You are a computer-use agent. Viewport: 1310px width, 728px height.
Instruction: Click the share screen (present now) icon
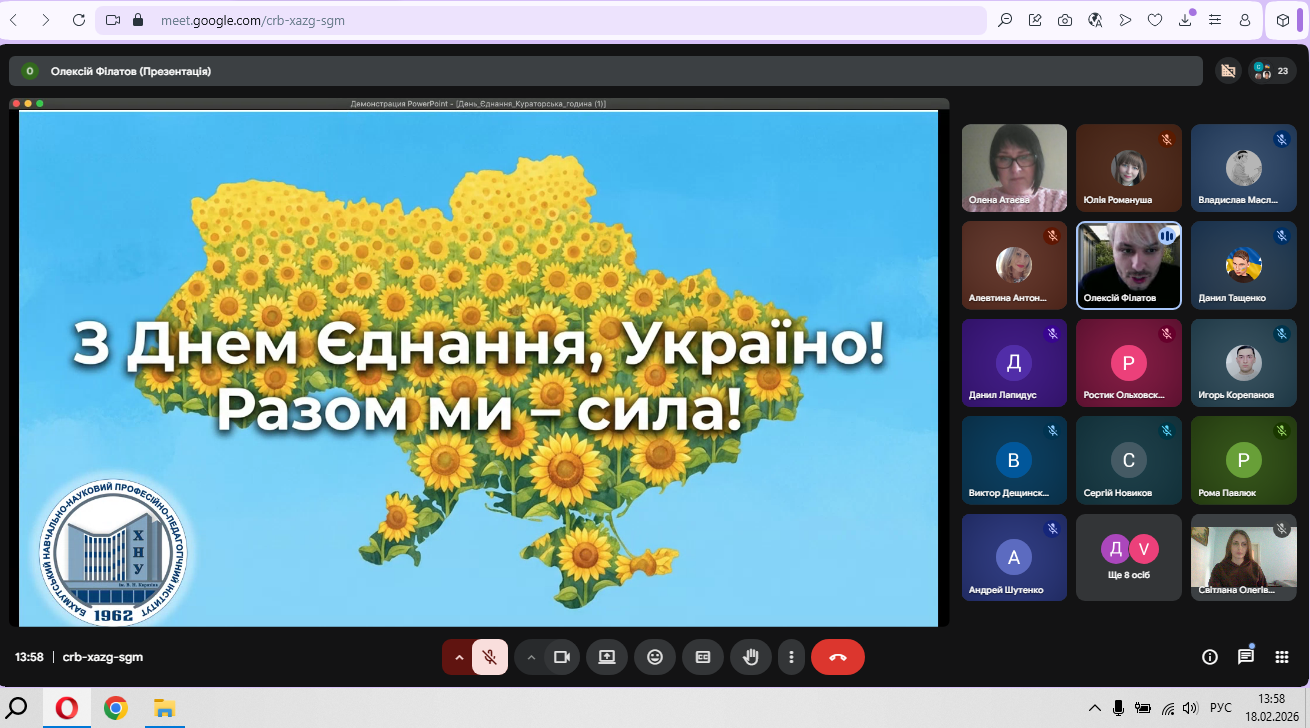pyautogui.click(x=606, y=657)
